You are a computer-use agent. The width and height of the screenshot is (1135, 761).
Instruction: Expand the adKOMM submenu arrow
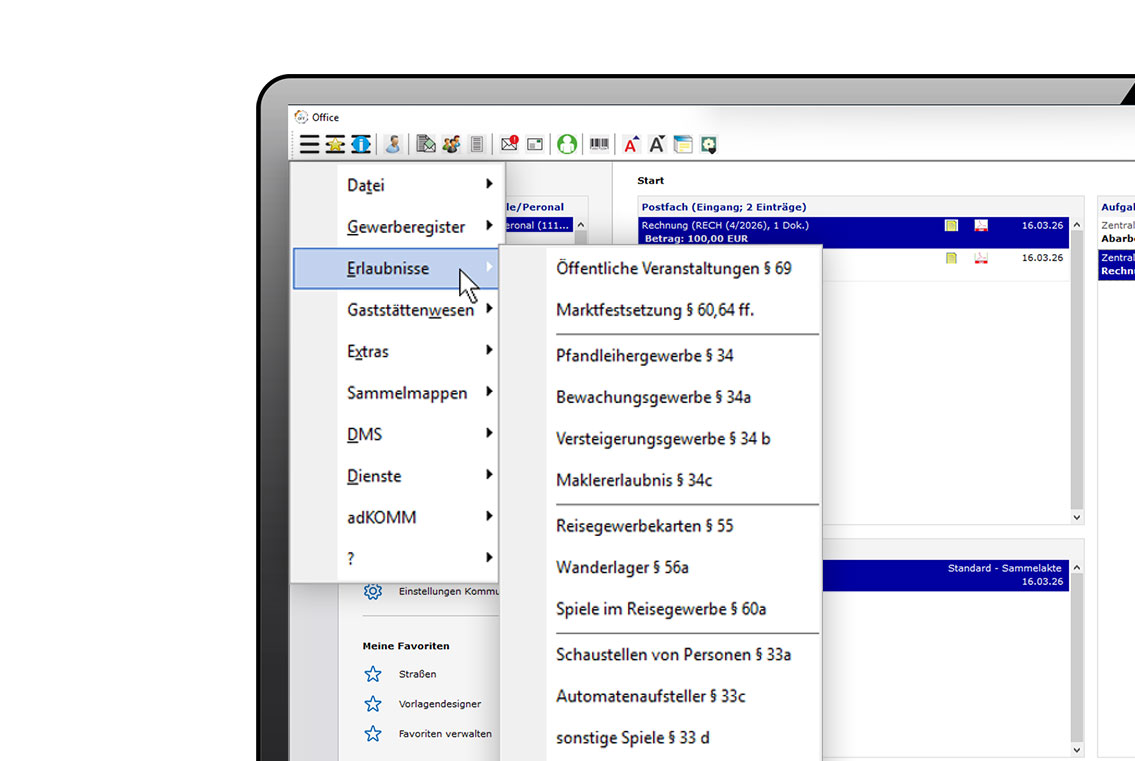tap(489, 516)
